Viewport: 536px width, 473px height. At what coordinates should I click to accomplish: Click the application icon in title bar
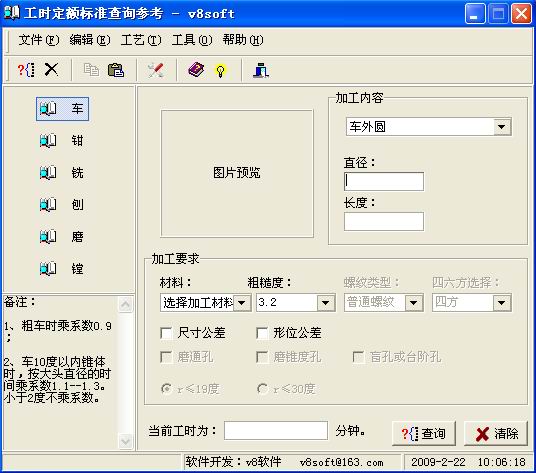pyautogui.click(x=12, y=13)
